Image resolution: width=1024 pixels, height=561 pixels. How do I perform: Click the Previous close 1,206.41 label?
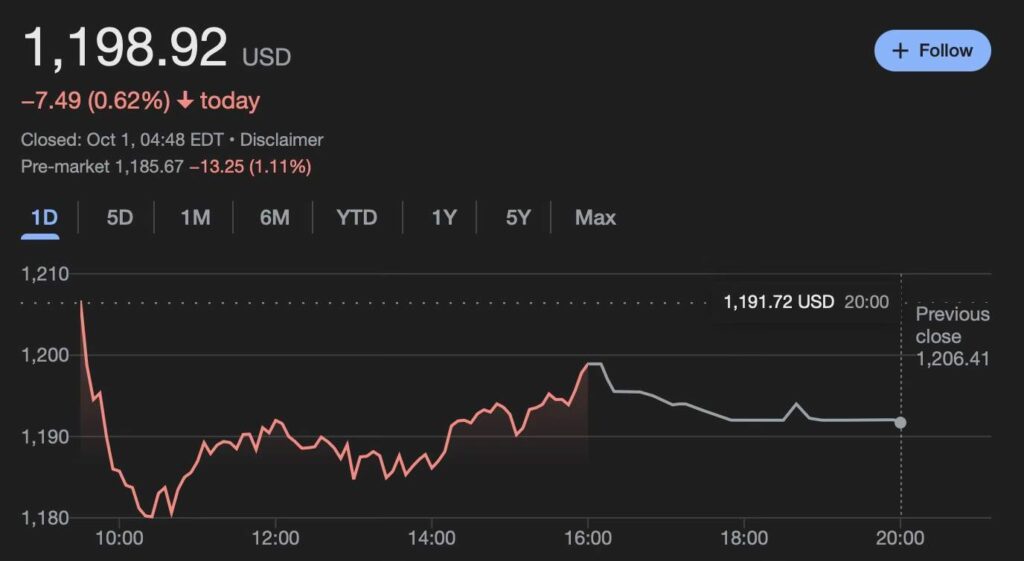click(952, 336)
